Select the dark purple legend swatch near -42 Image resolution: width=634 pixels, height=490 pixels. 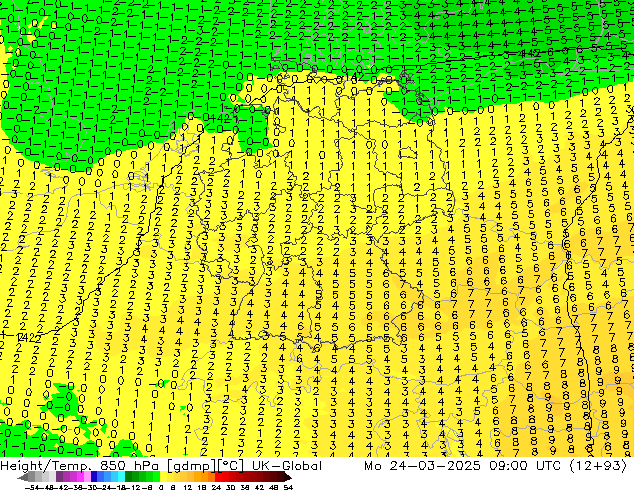[59, 477]
